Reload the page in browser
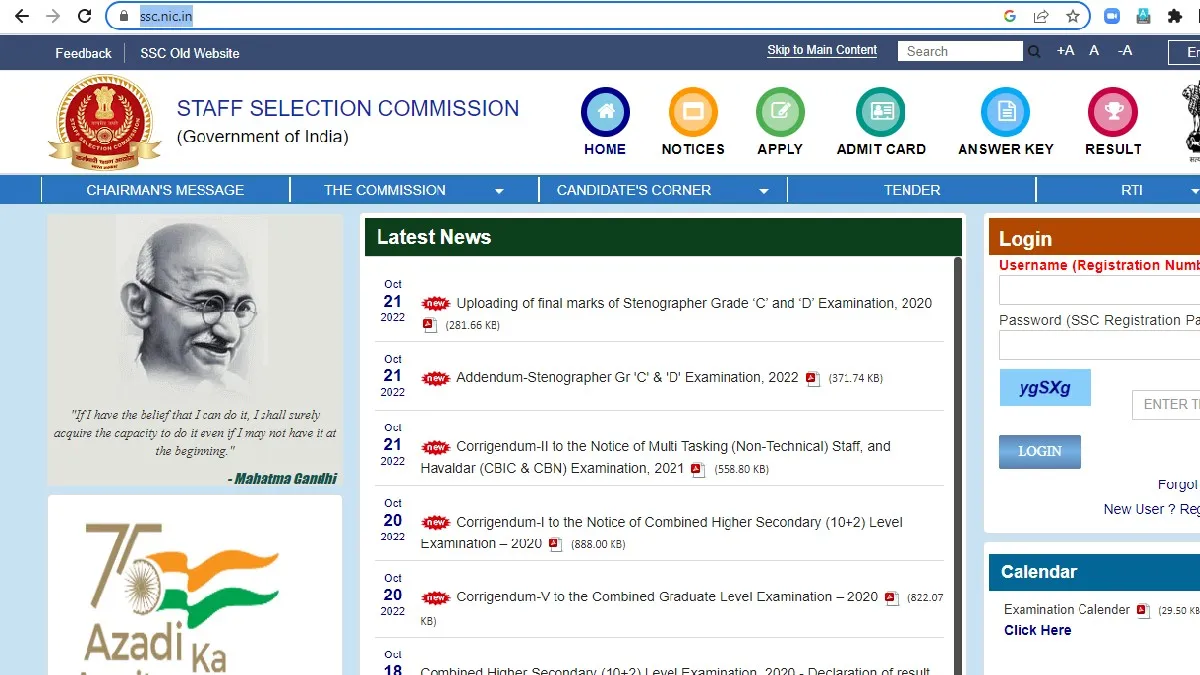 tap(85, 16)
